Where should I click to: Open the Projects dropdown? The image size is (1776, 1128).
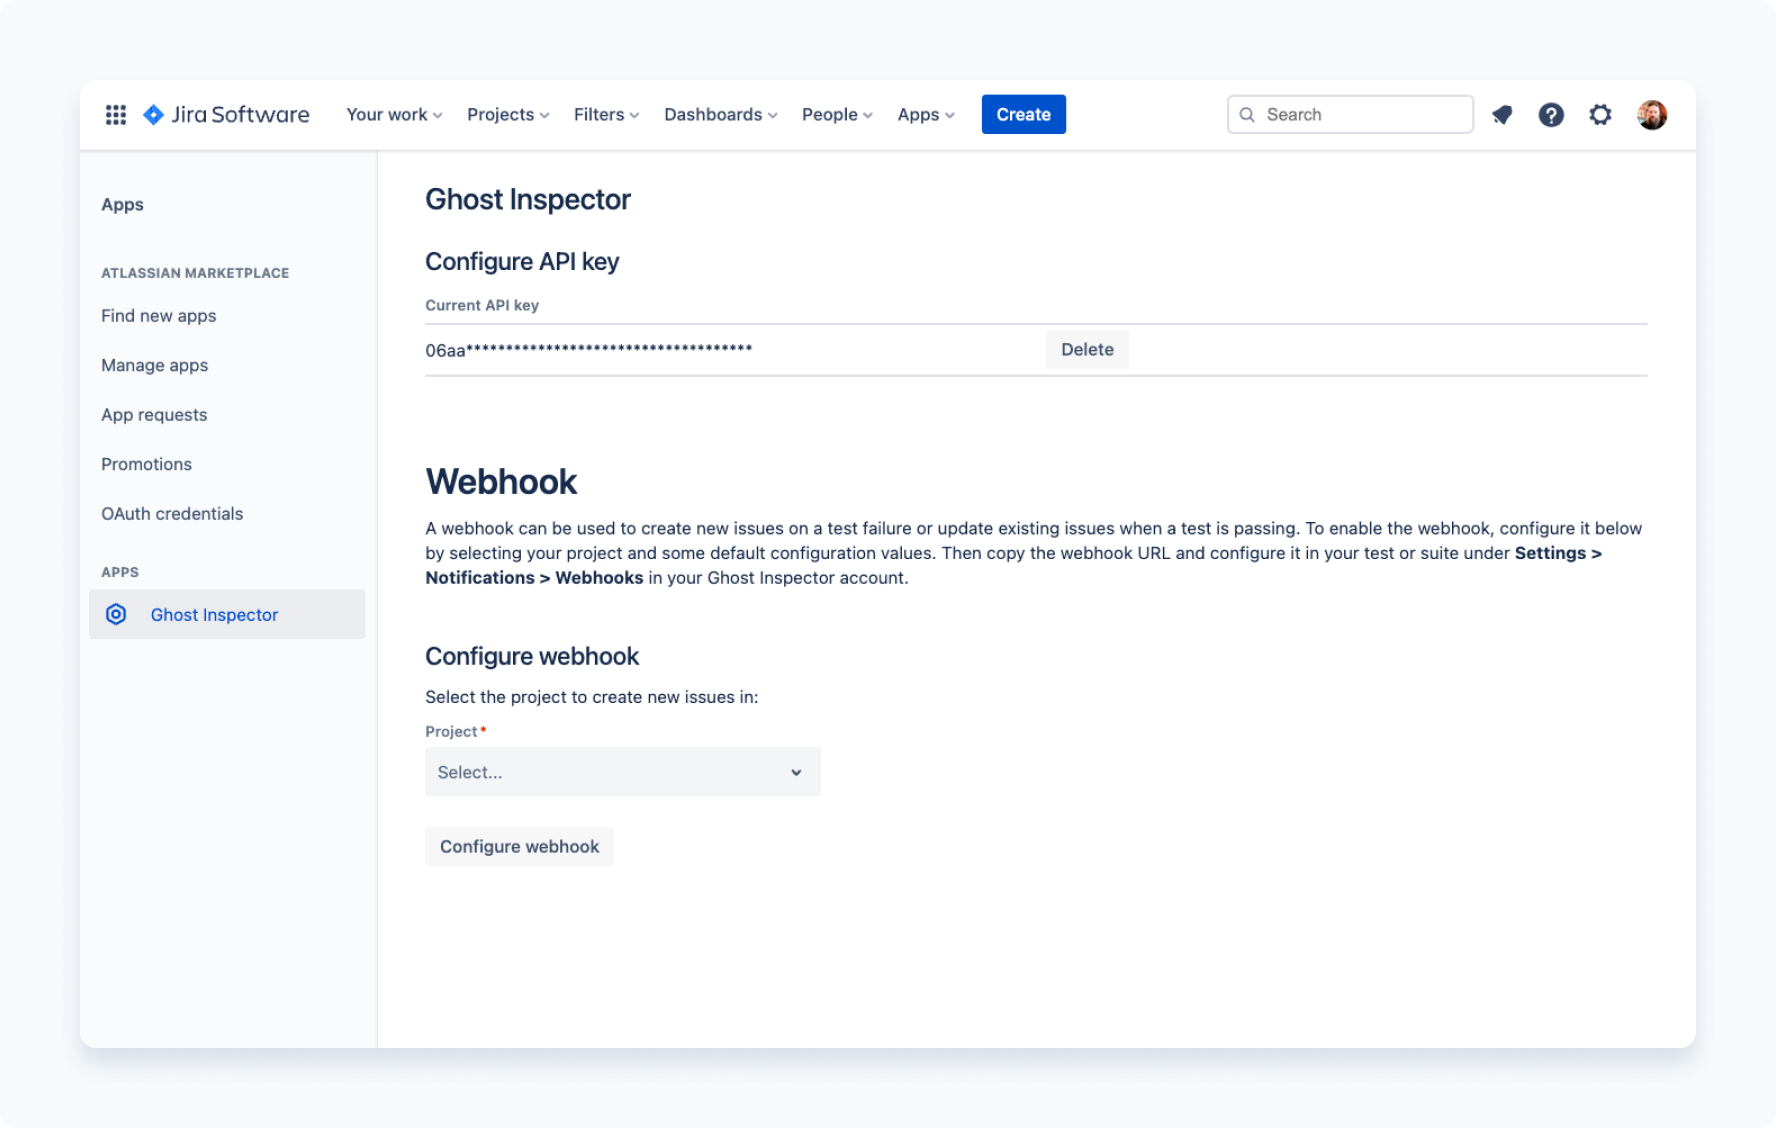(506, 114)
